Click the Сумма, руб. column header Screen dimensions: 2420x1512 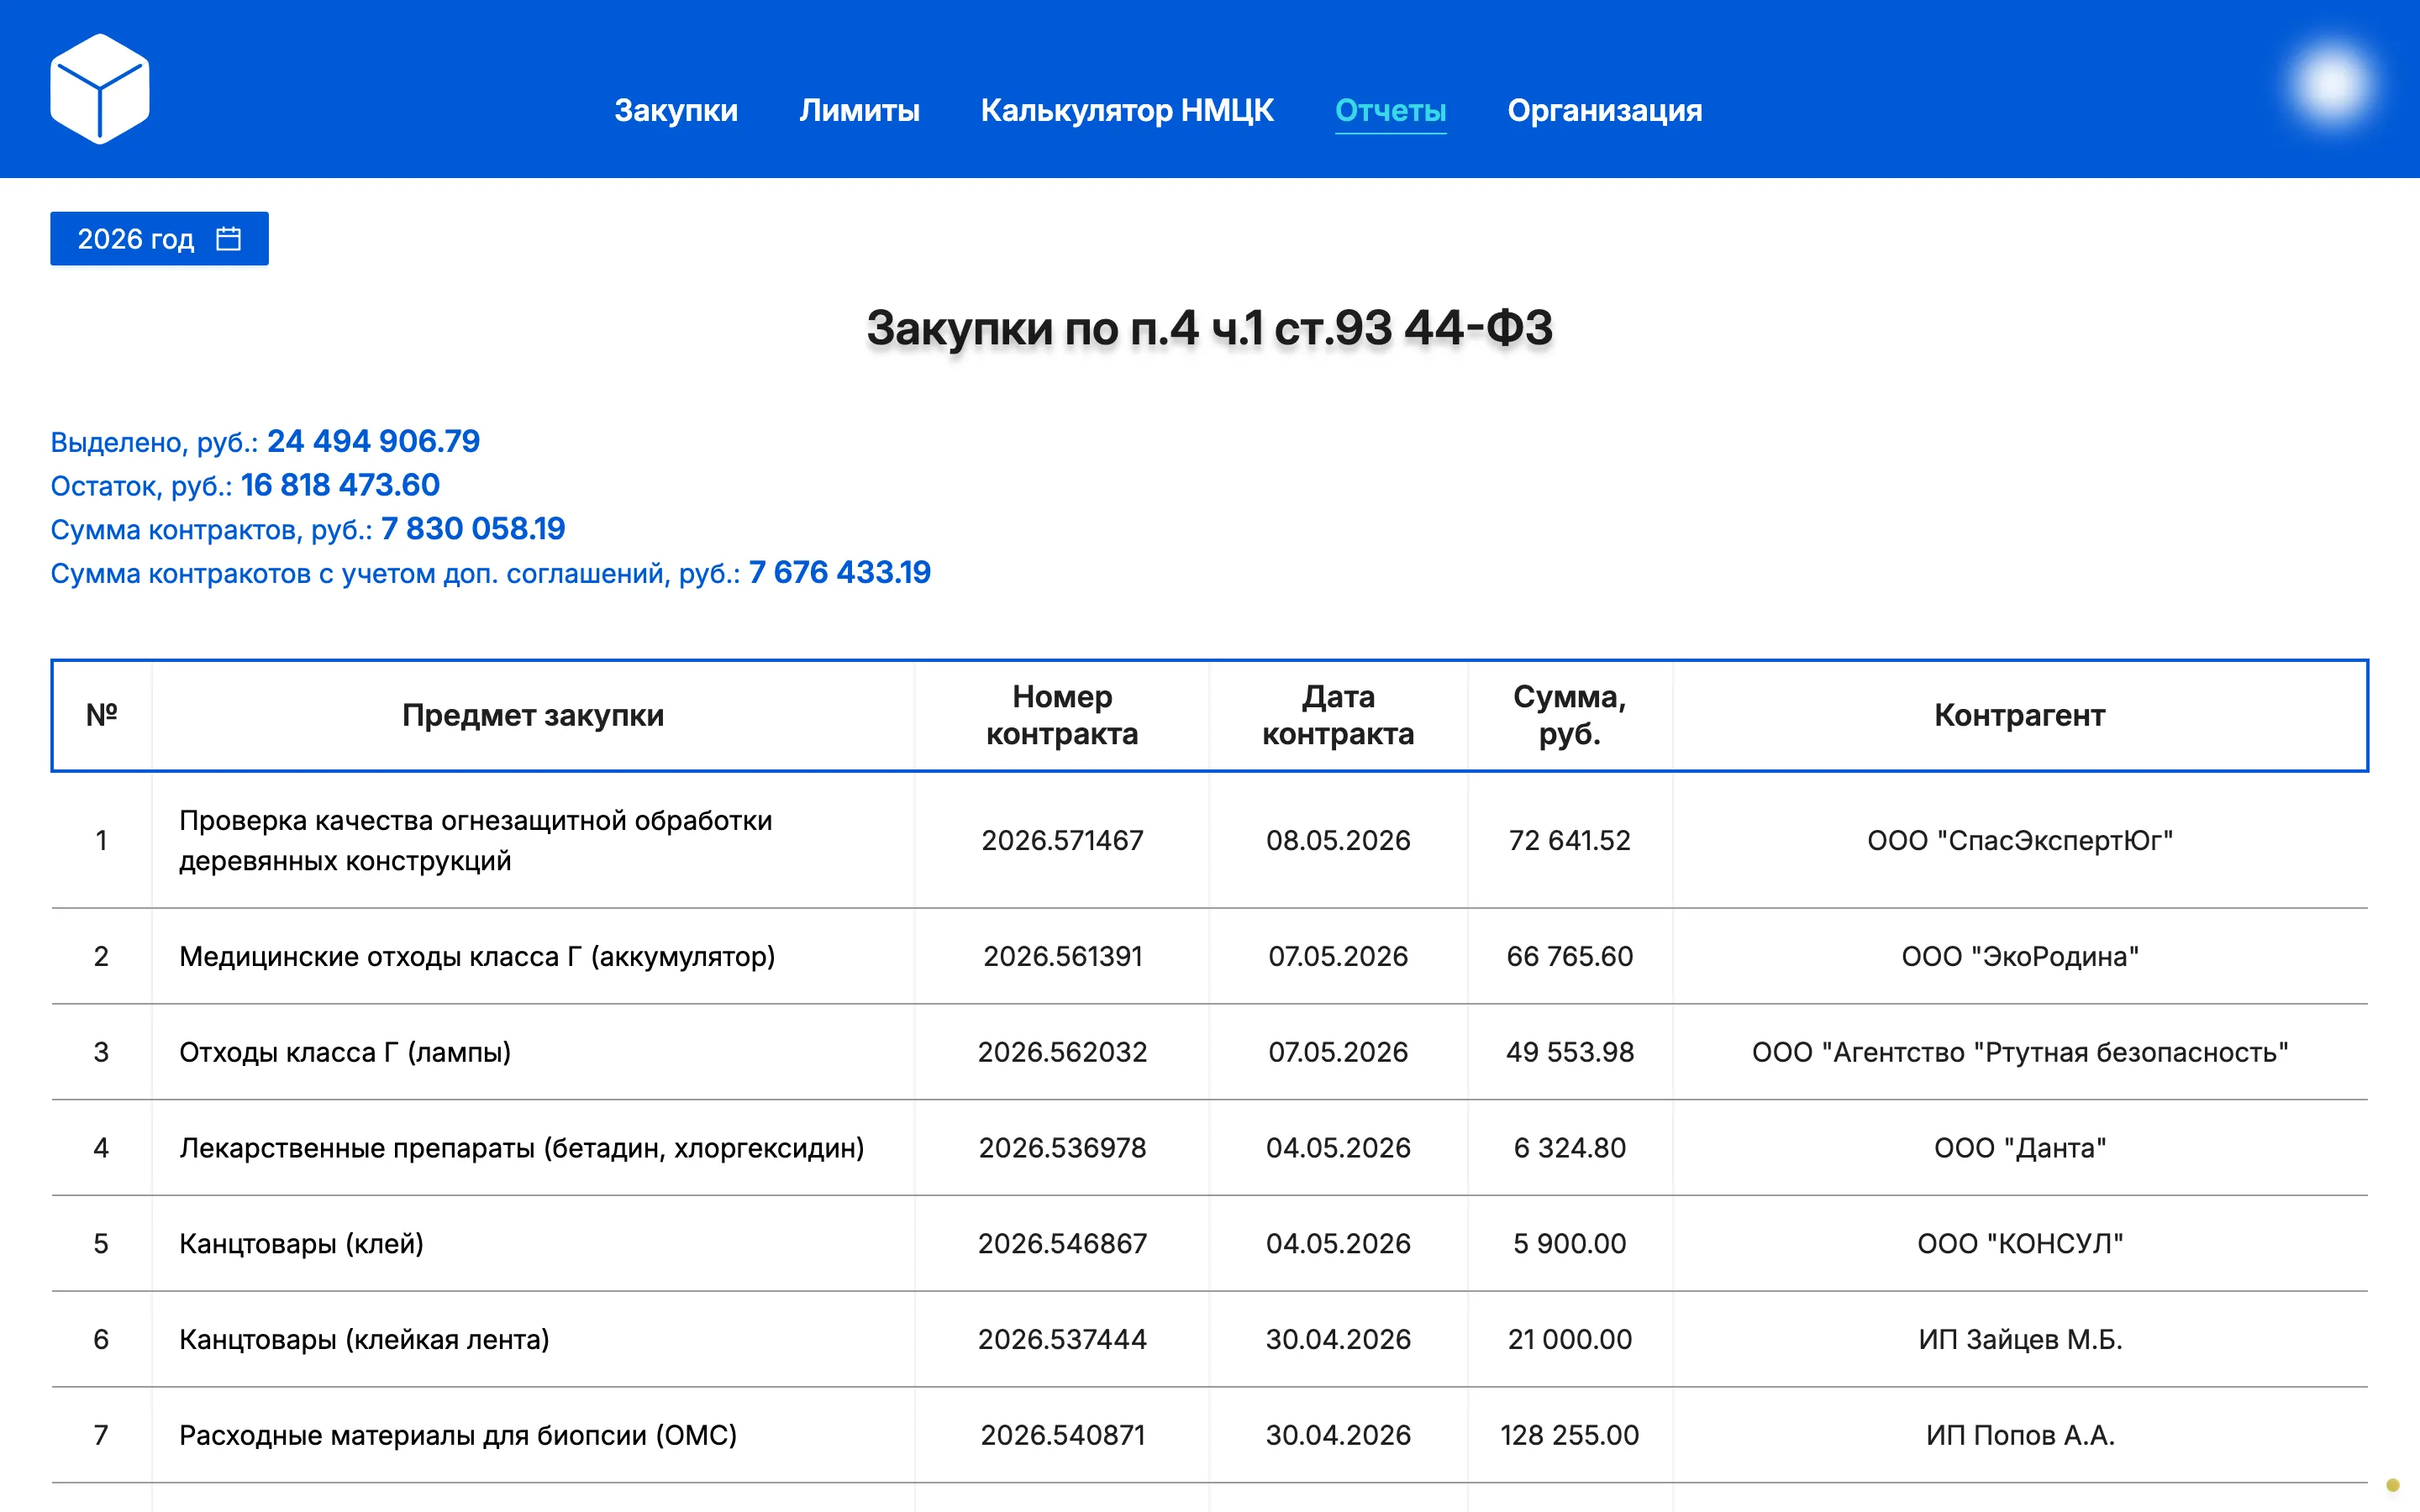click(1570, 715)
